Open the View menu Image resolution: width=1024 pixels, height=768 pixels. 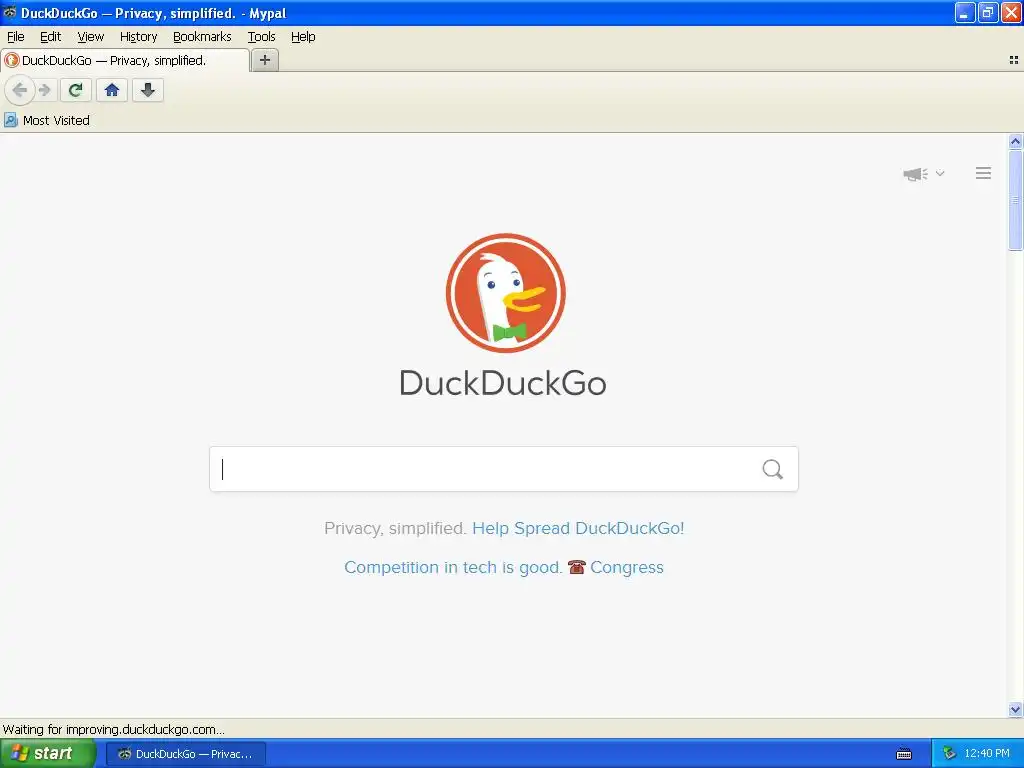pos(90,37)
